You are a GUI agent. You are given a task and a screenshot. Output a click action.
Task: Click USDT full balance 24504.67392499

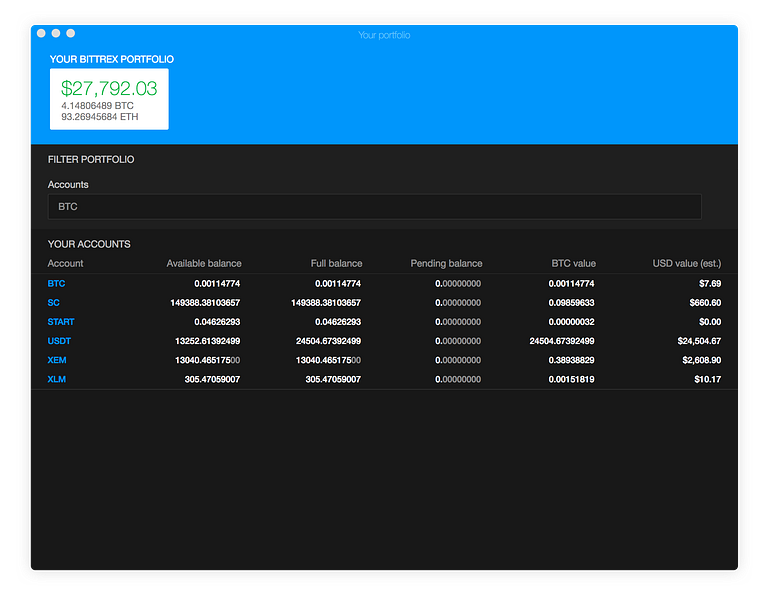point(328,341)
